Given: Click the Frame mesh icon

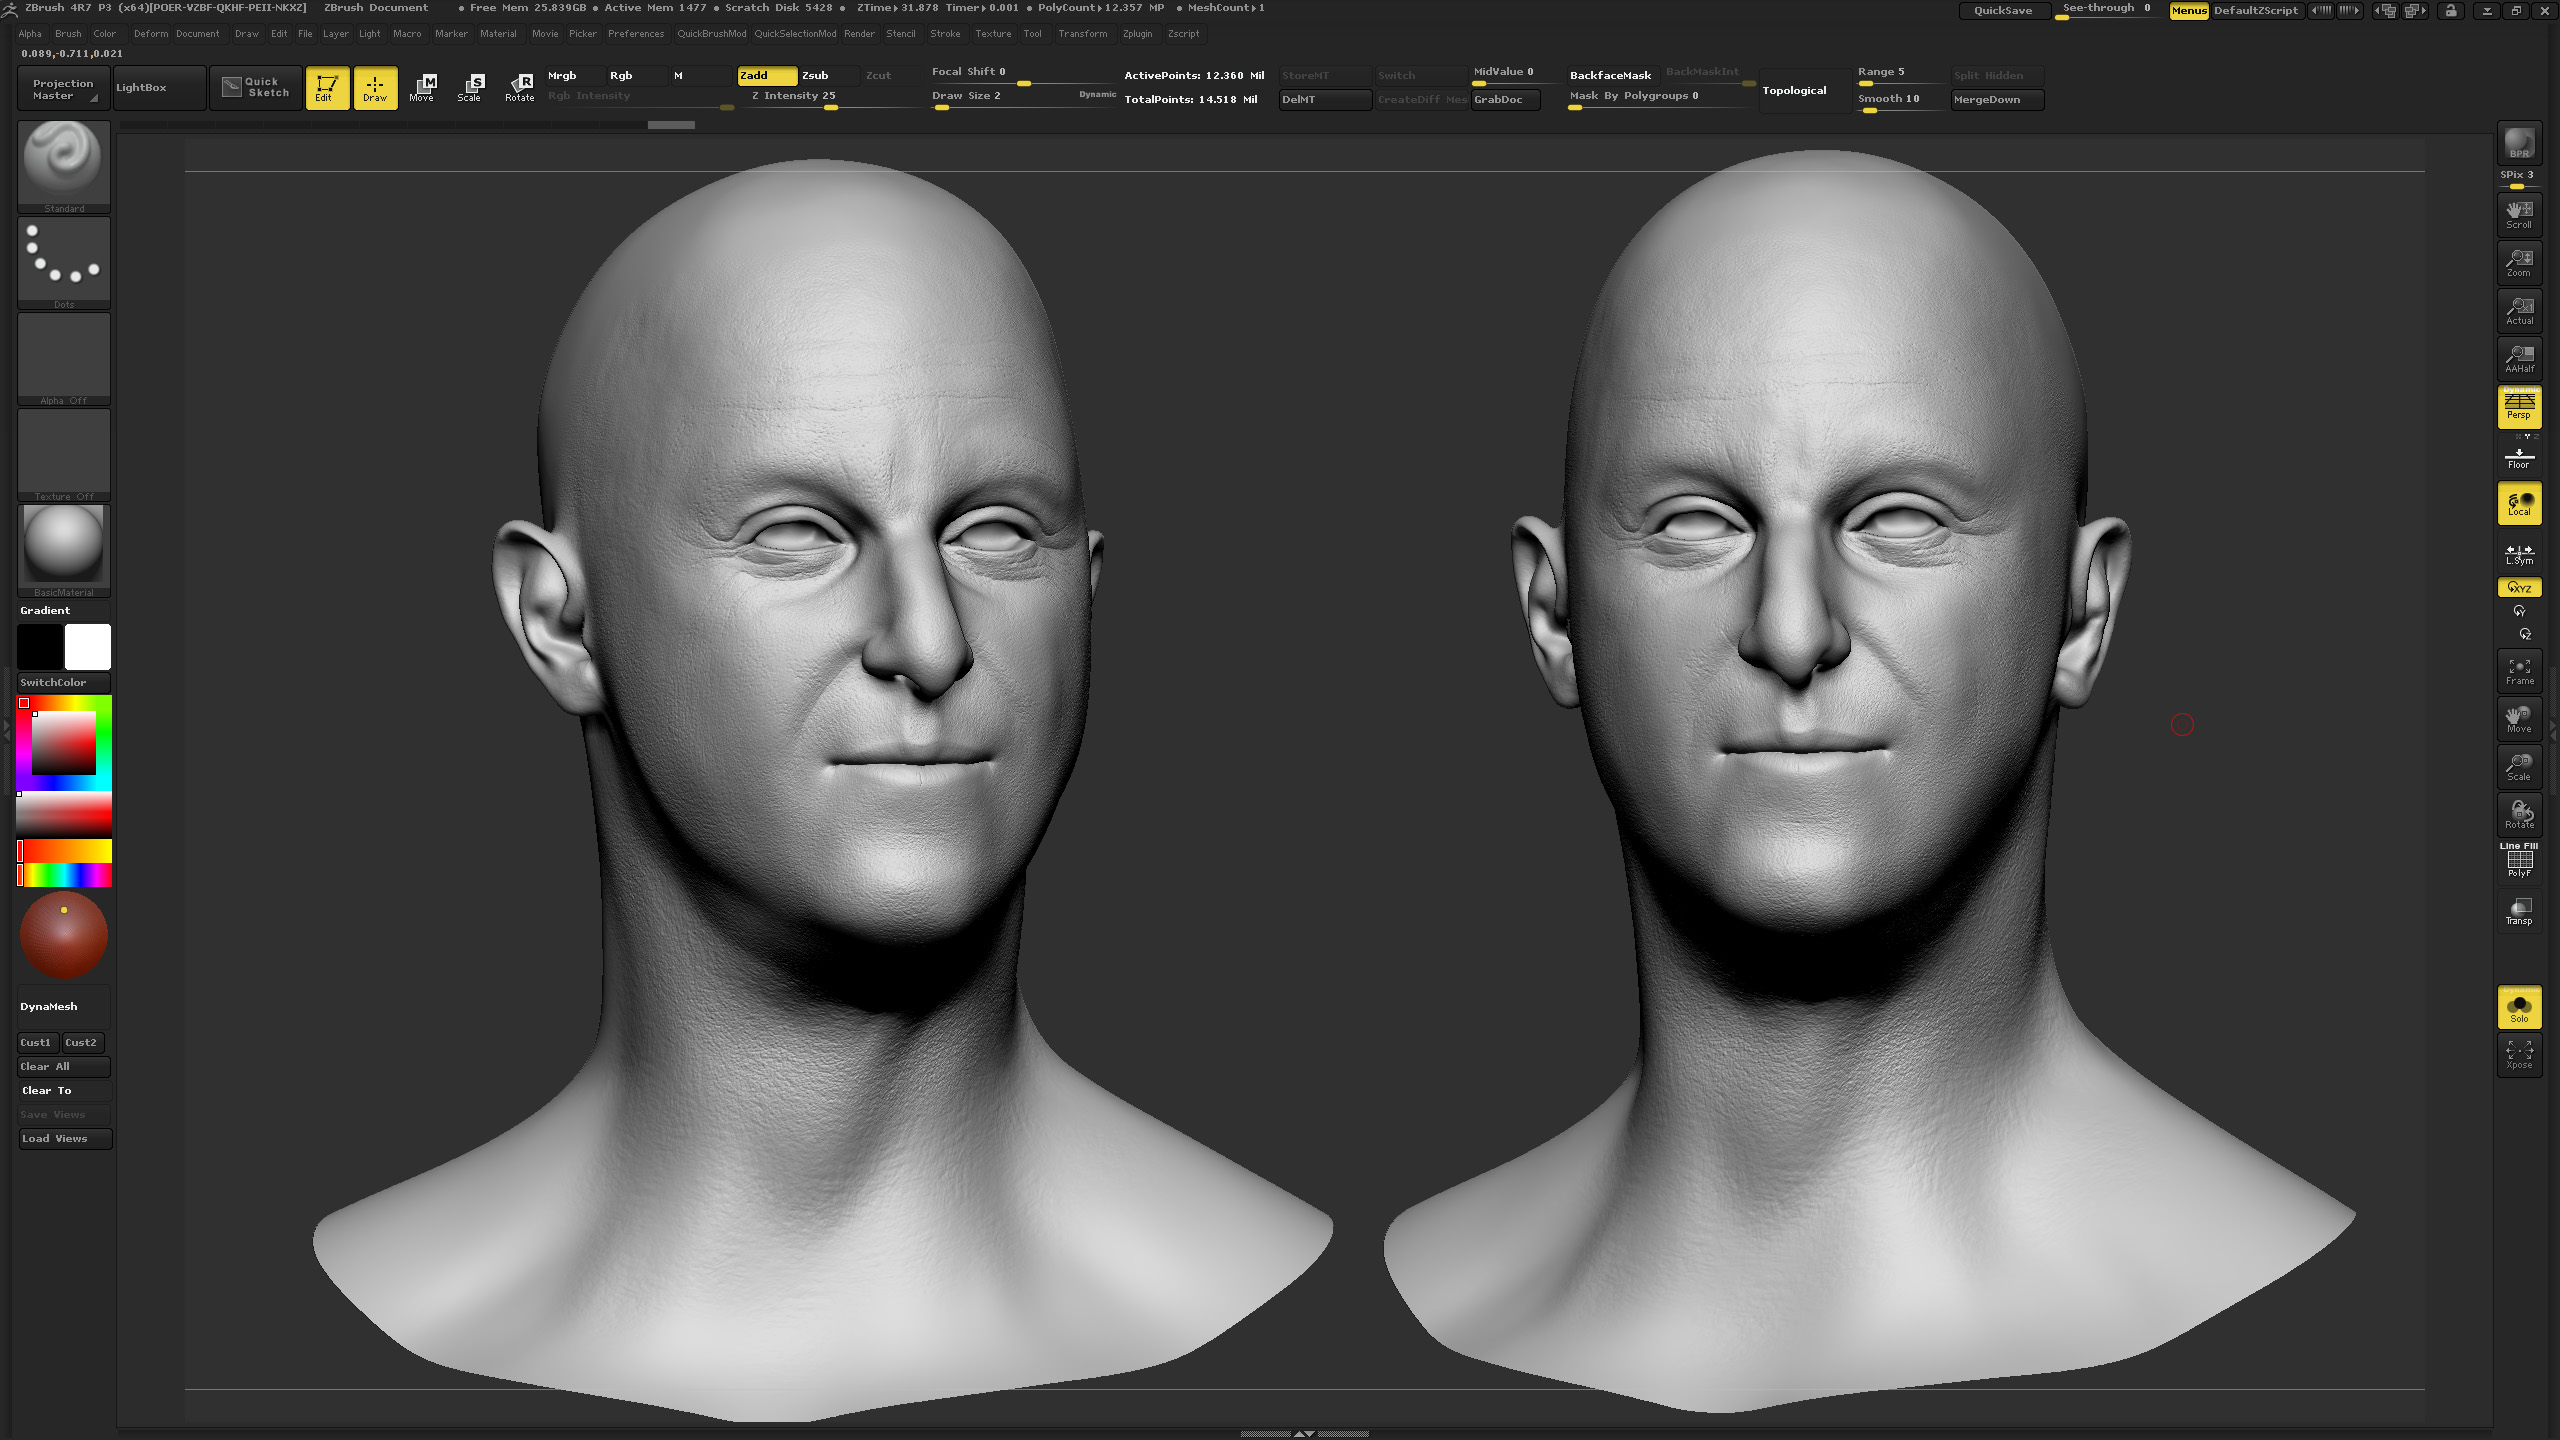Looking at the screenshot, I should (x=2519, y=671).
